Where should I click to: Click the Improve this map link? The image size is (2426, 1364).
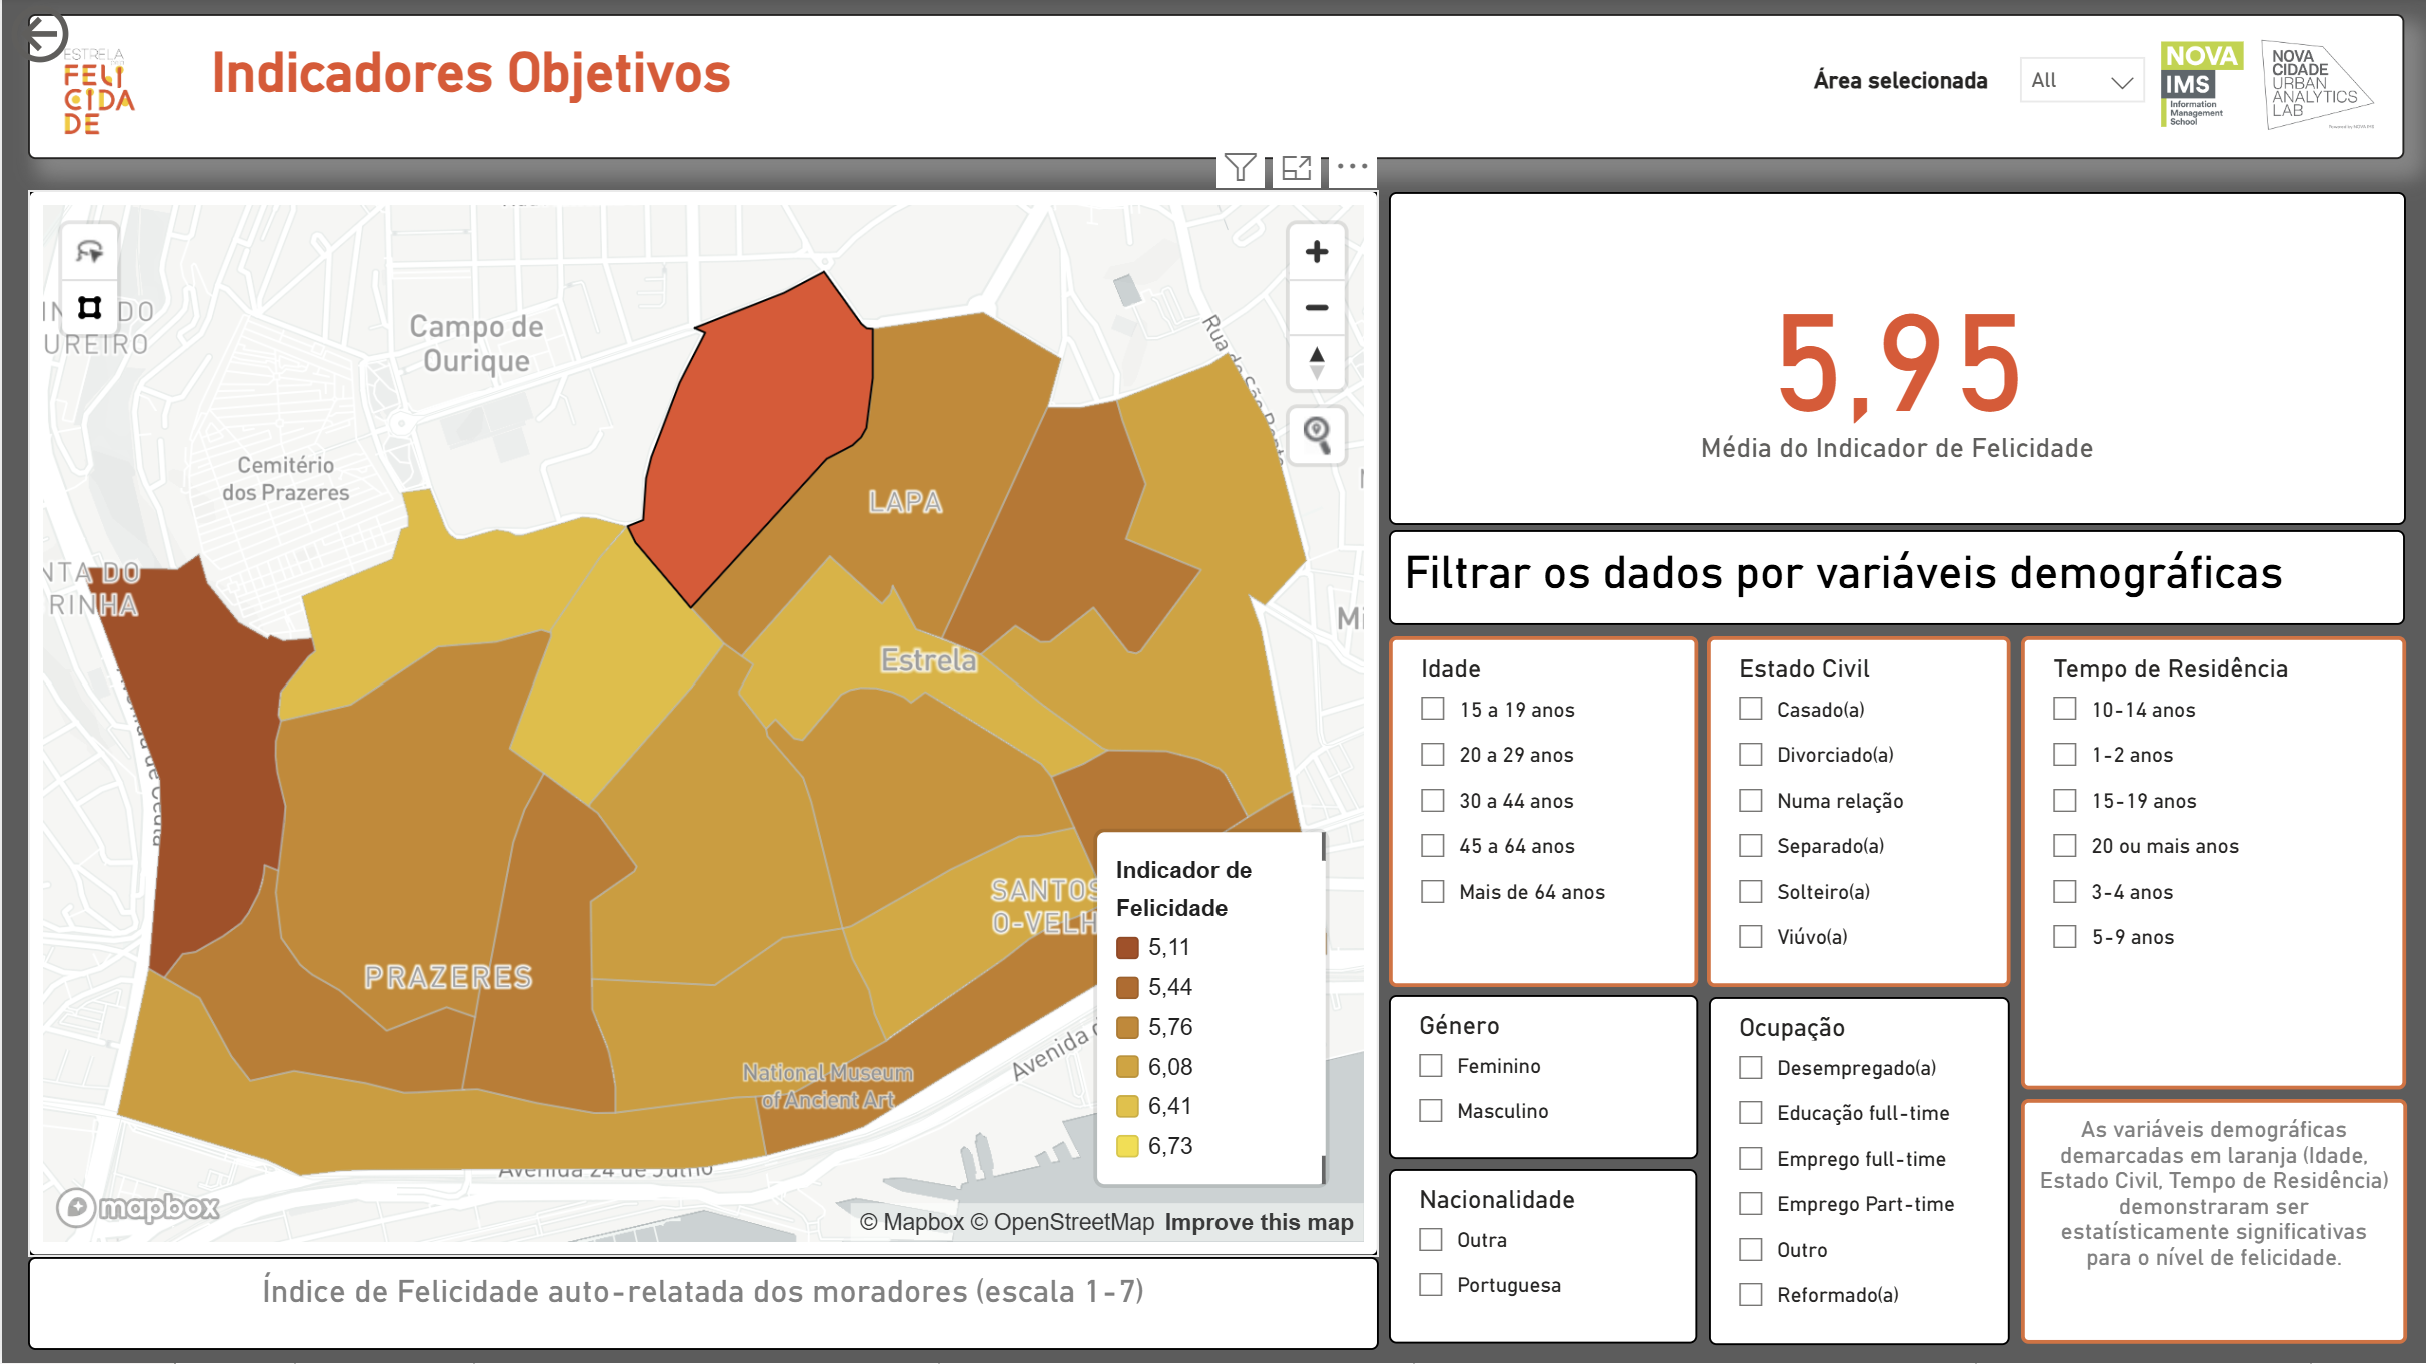pyautogui.click(x=1259, y=1222)
